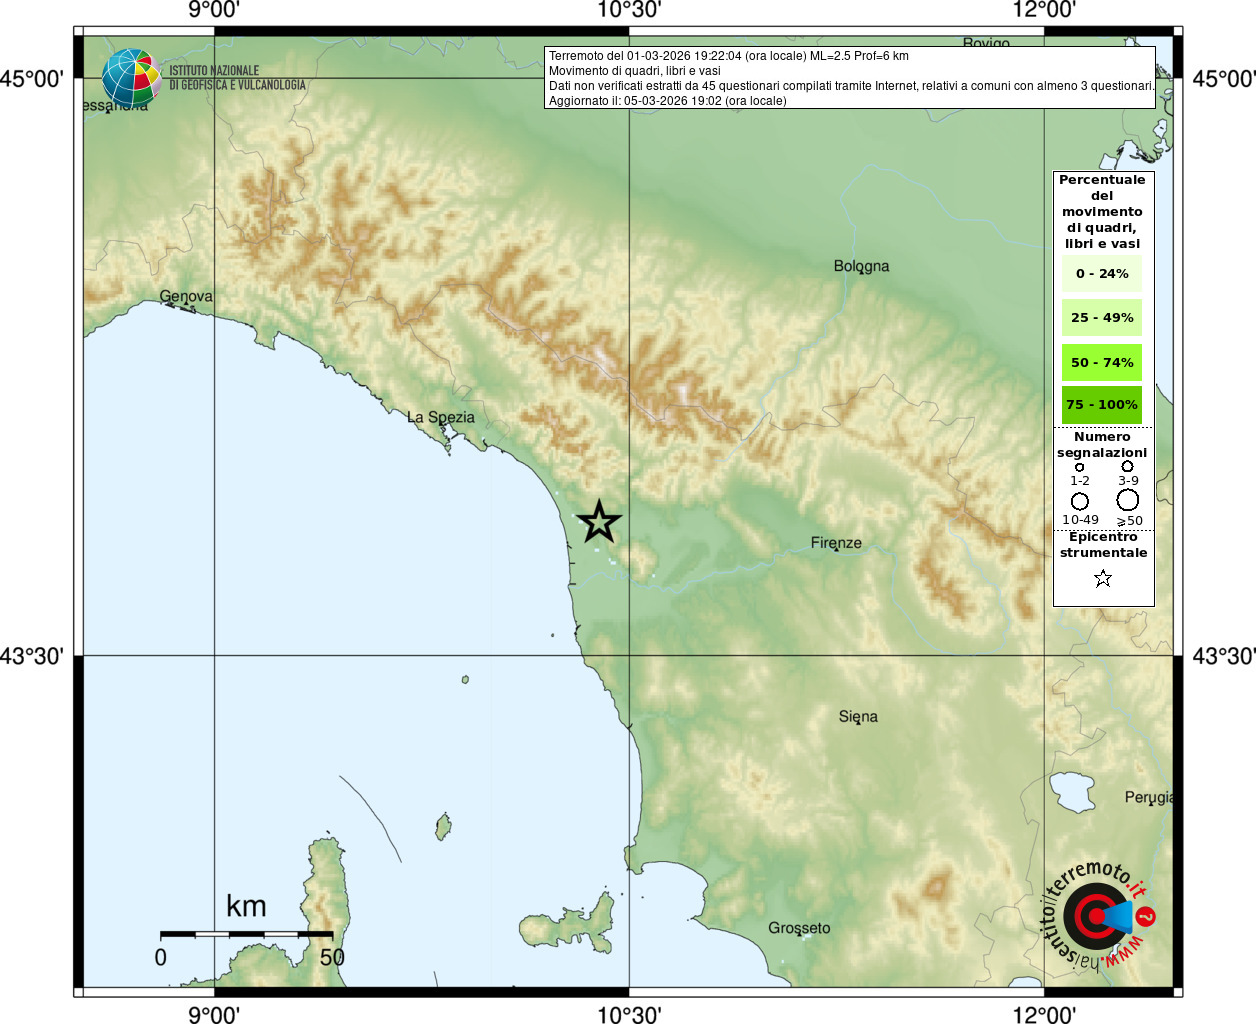
Task: Click the epicenter star marker on the map
Action: (599, 522)
